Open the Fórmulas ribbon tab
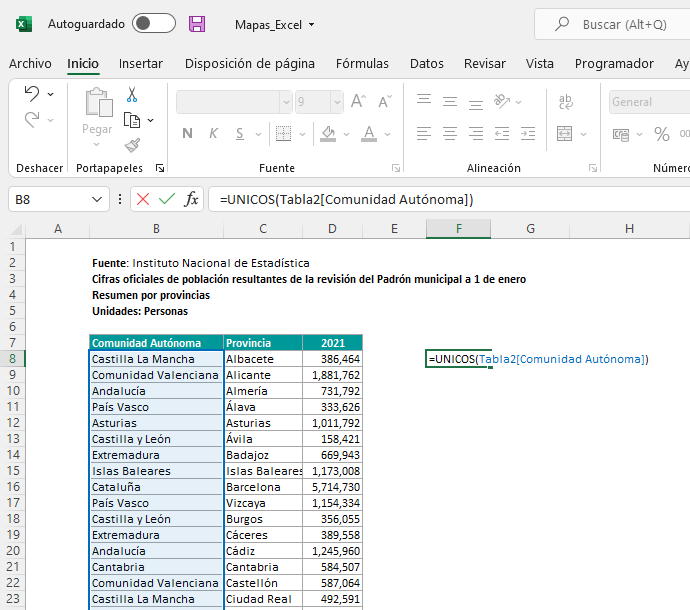Image resolution: width=690 pixels, height=610 pixels. [x=362, y=63]
